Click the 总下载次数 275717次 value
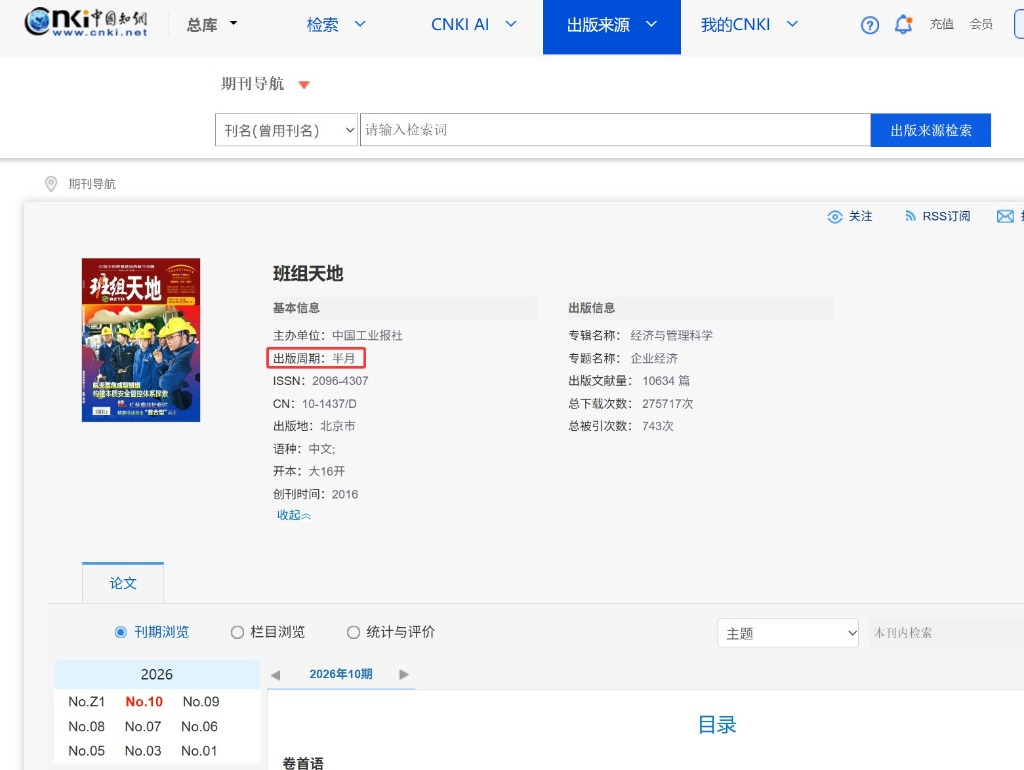The height and width of the screenshot is (770, 1024). click(667, 404)
